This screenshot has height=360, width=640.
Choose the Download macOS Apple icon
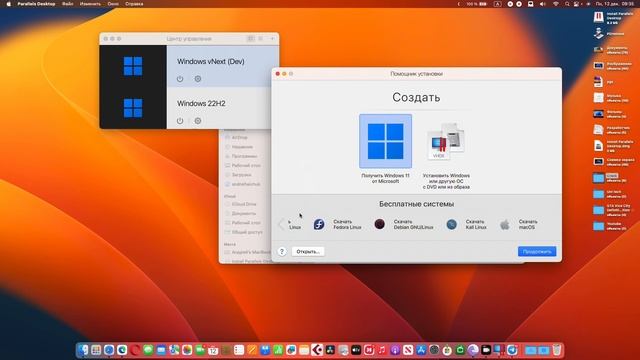point(505,224)
